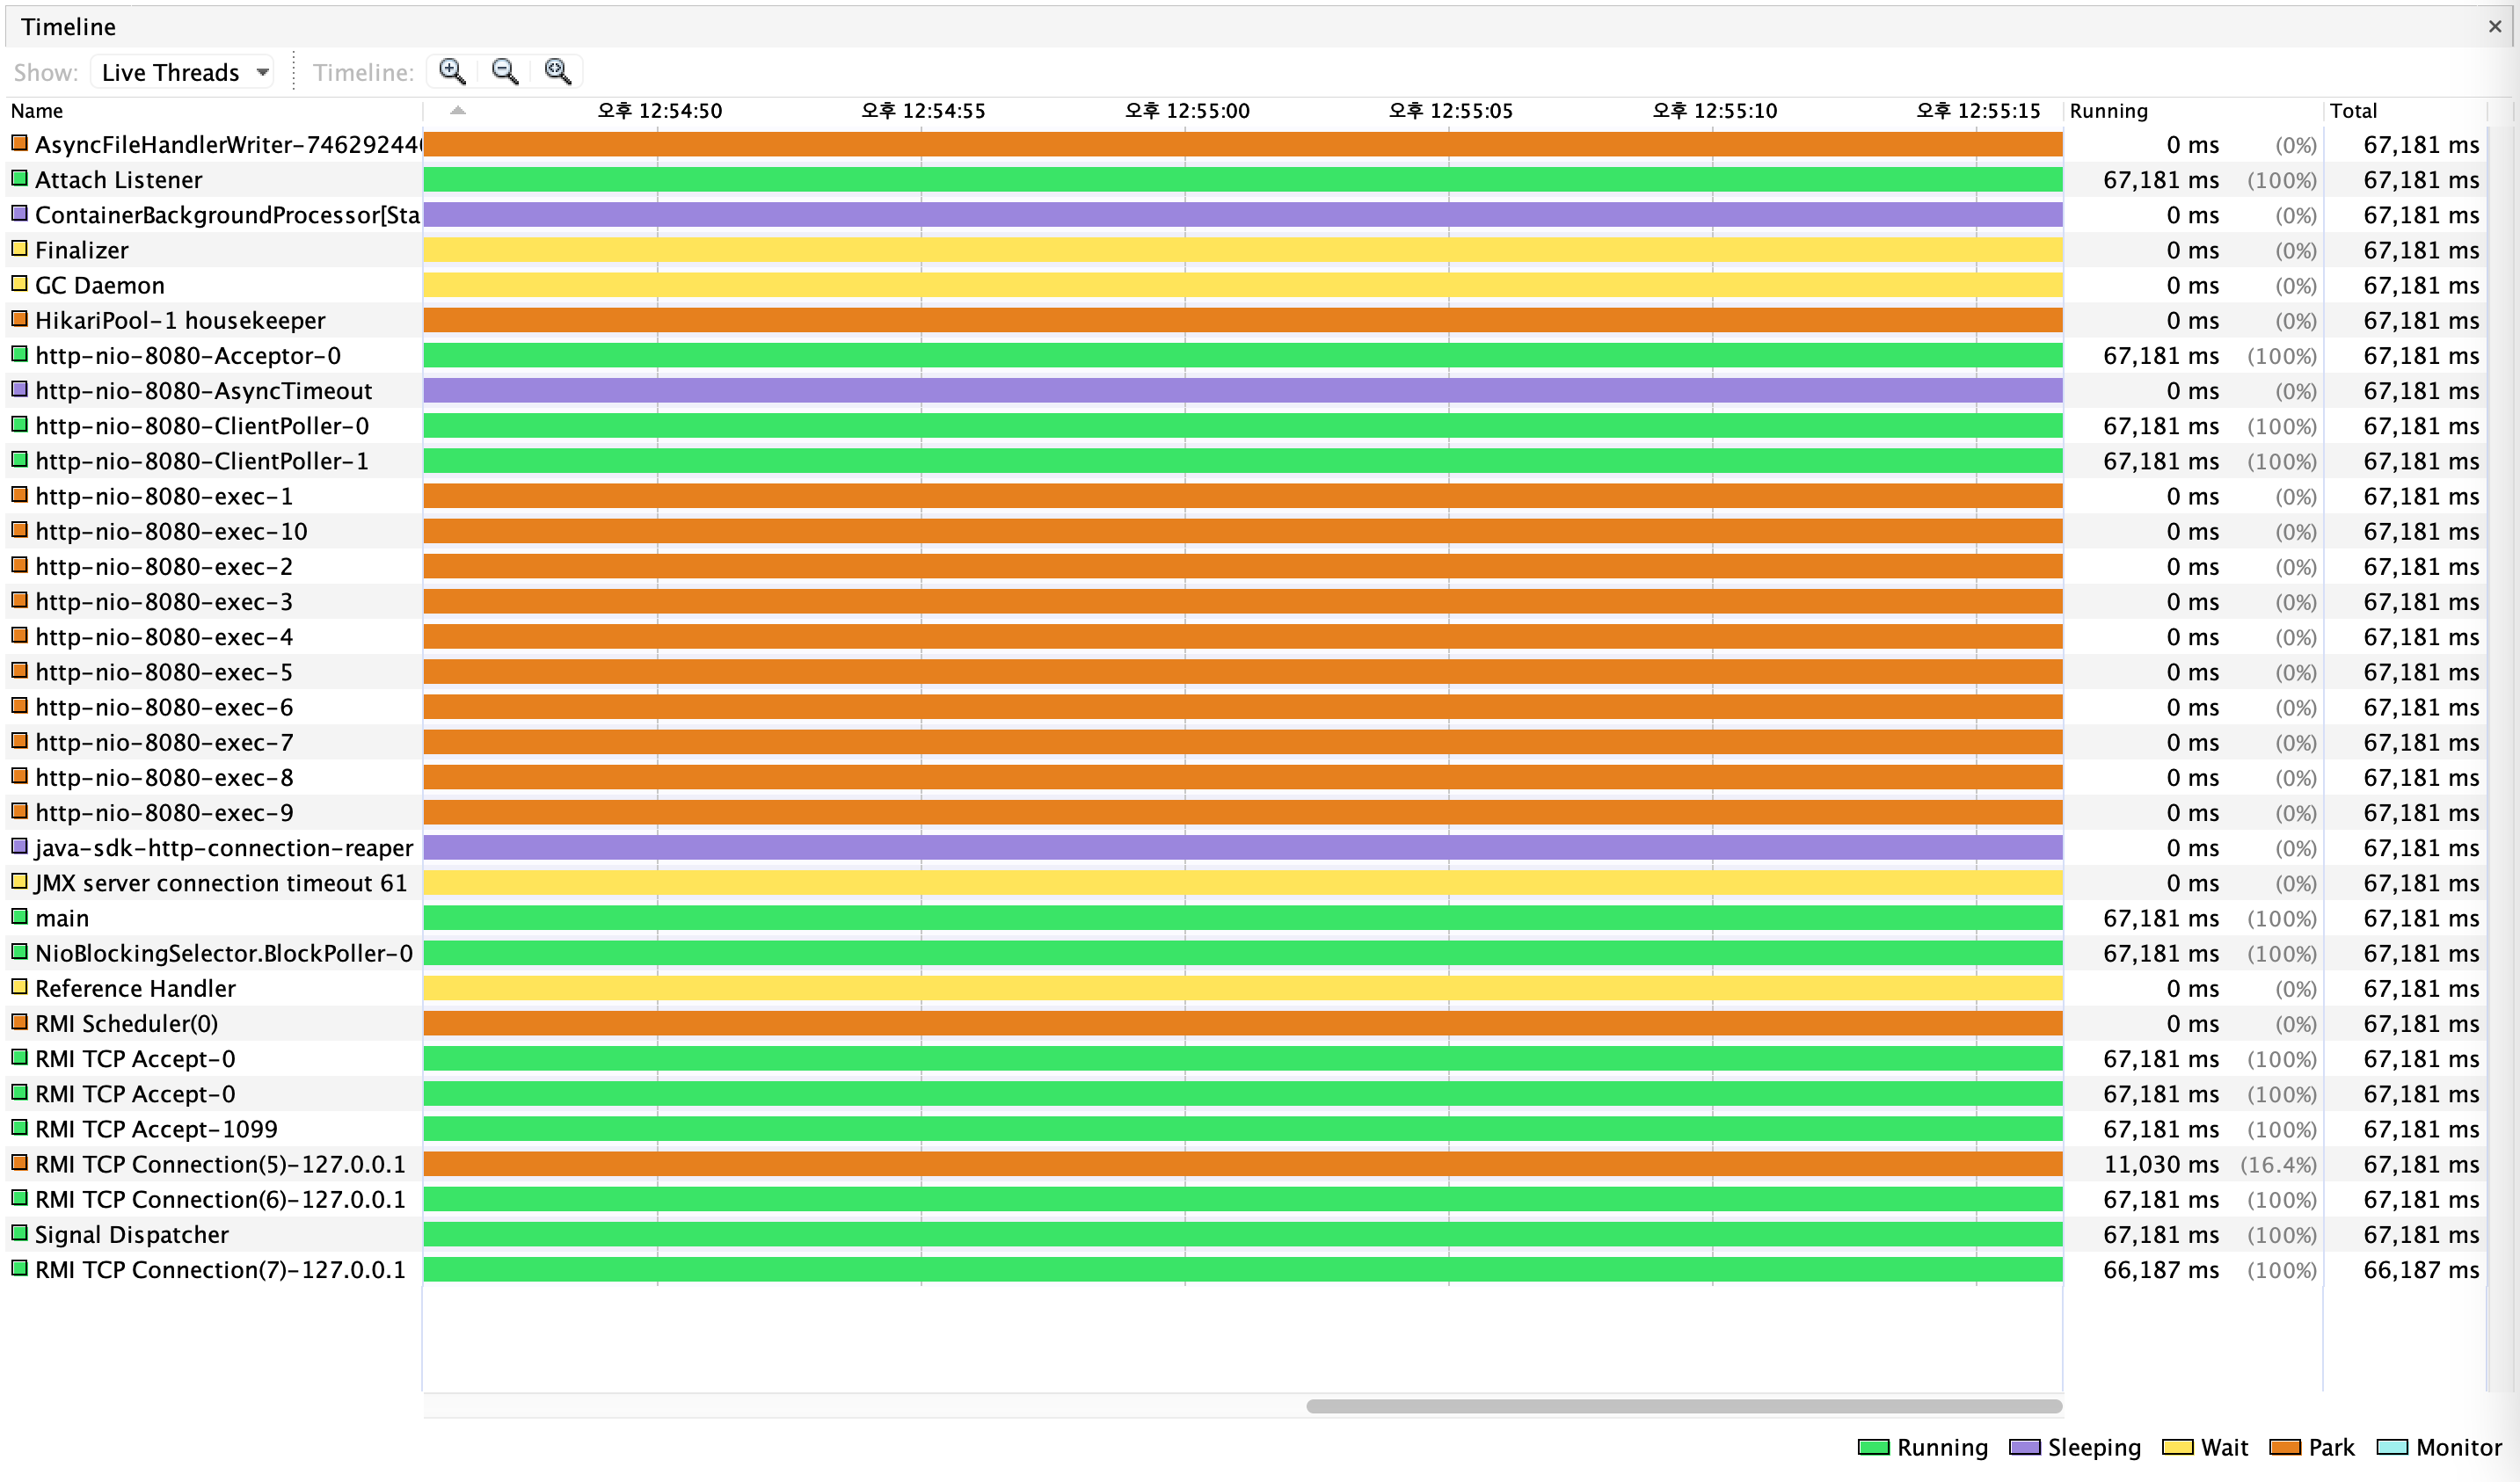Open the Live Threads dropdown
The image size is (2520, 1482).
[x=182, y=72]
